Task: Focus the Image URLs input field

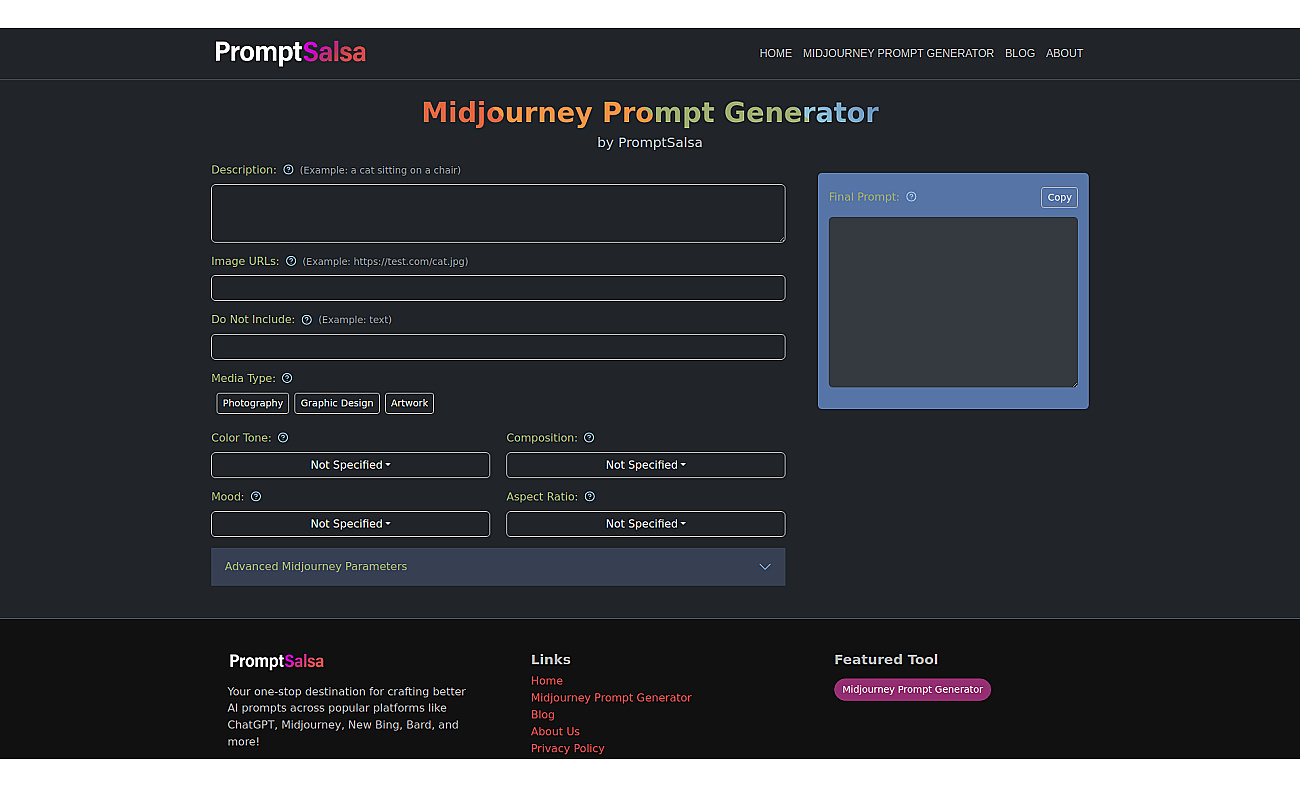Action: coord(498,288)
